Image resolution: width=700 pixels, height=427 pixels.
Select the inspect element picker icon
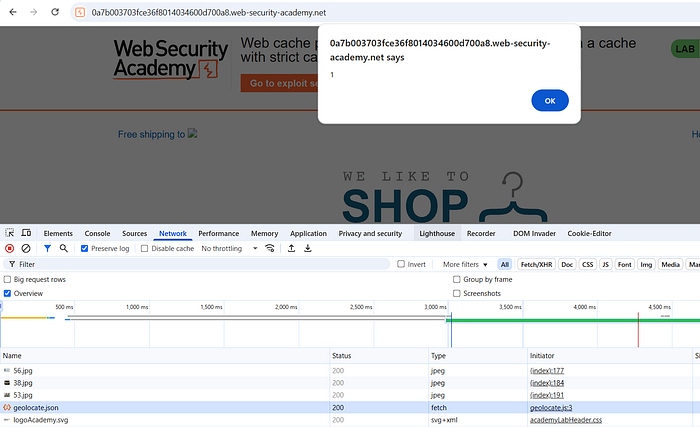(x=9, y=233)
